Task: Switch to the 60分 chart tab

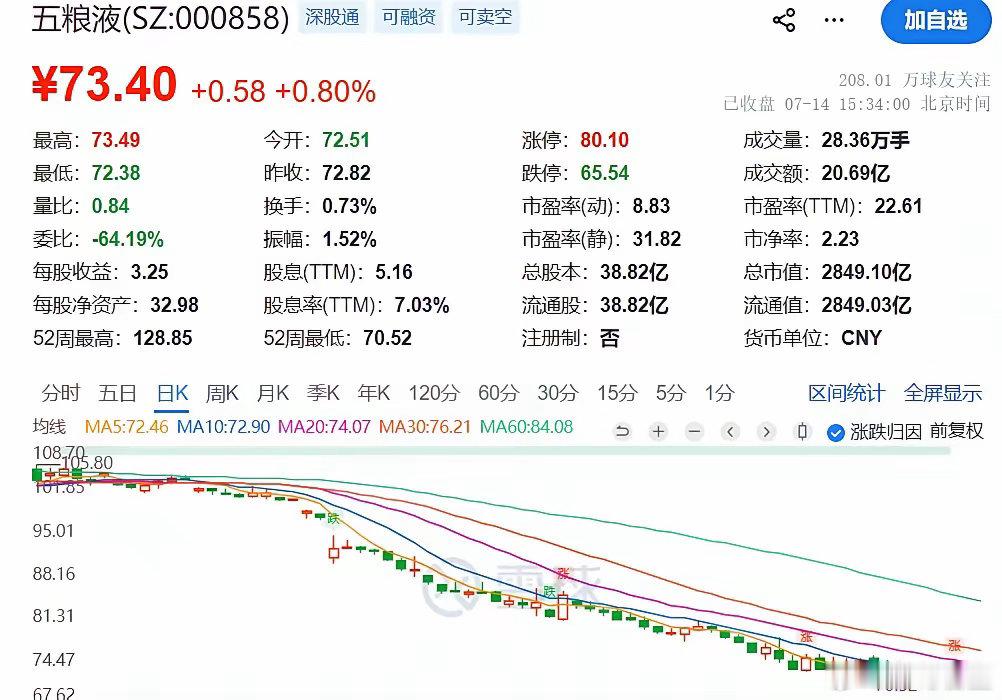Action: (x=498, y=393)
